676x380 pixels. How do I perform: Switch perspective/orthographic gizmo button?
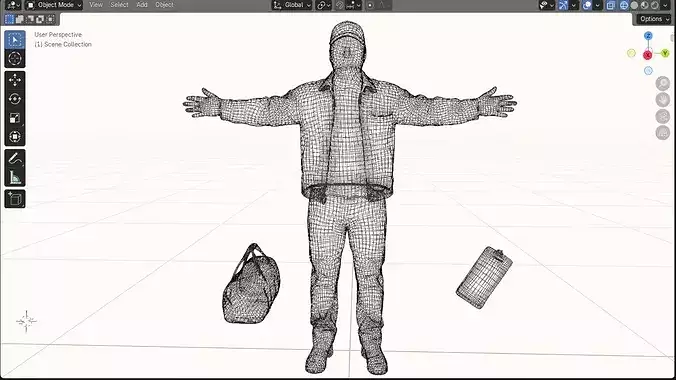point(663,133)
